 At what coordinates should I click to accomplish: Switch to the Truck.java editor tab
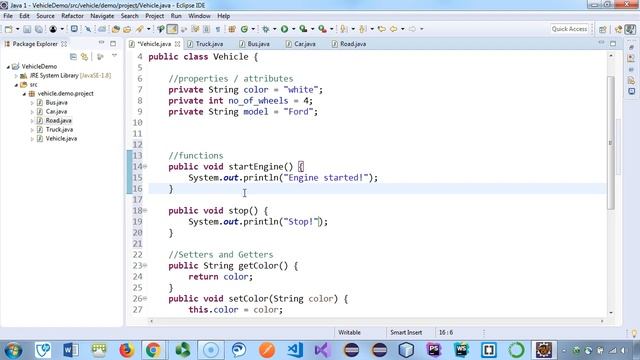tap(205, 44)
